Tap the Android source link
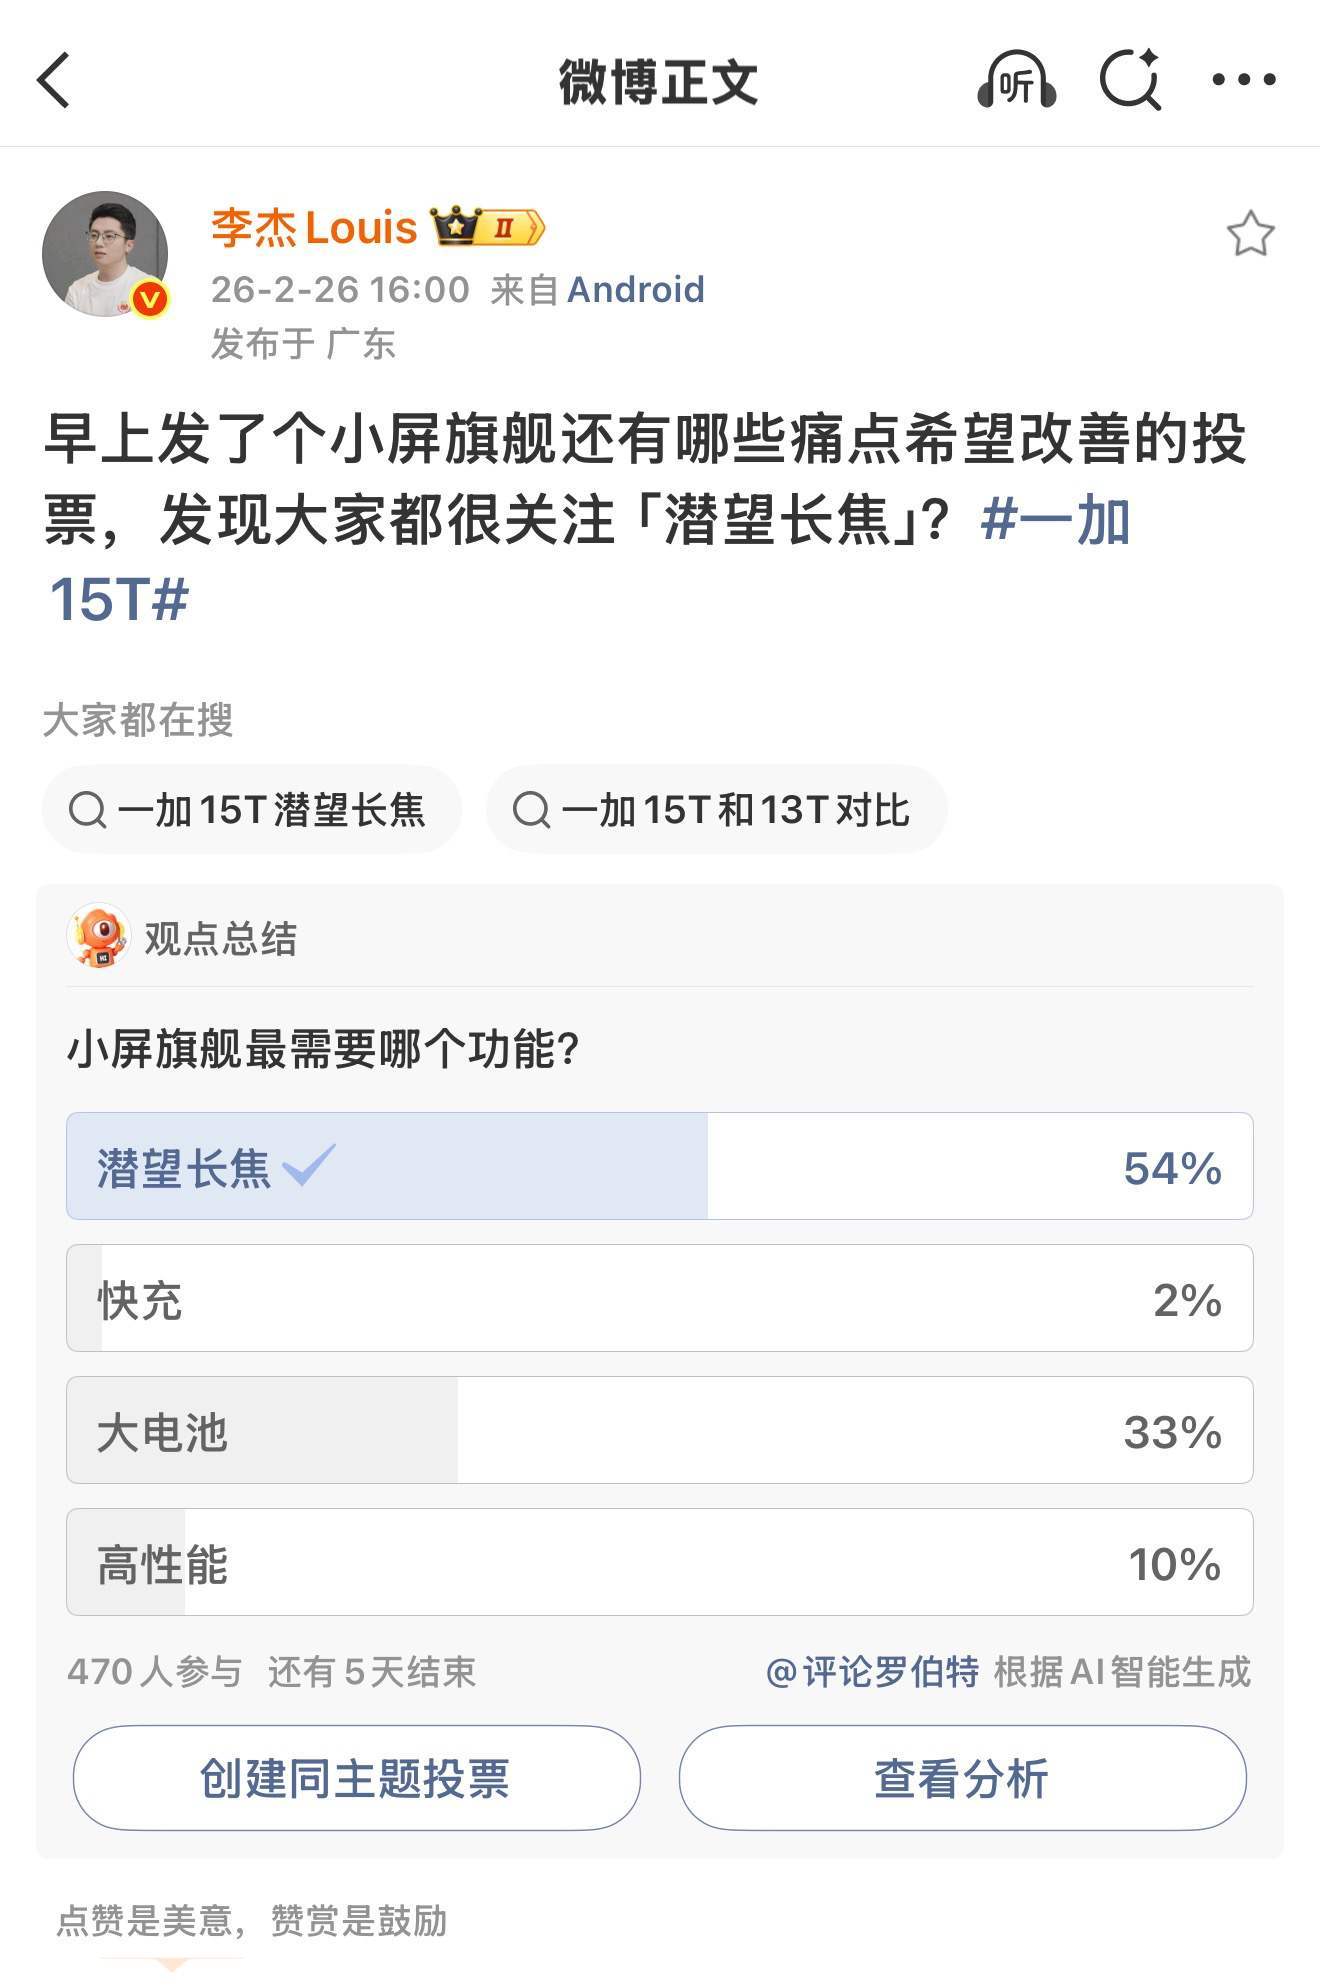Image resolution: width=1320 pixels, height=1985 pixels. tap(635, 290)
